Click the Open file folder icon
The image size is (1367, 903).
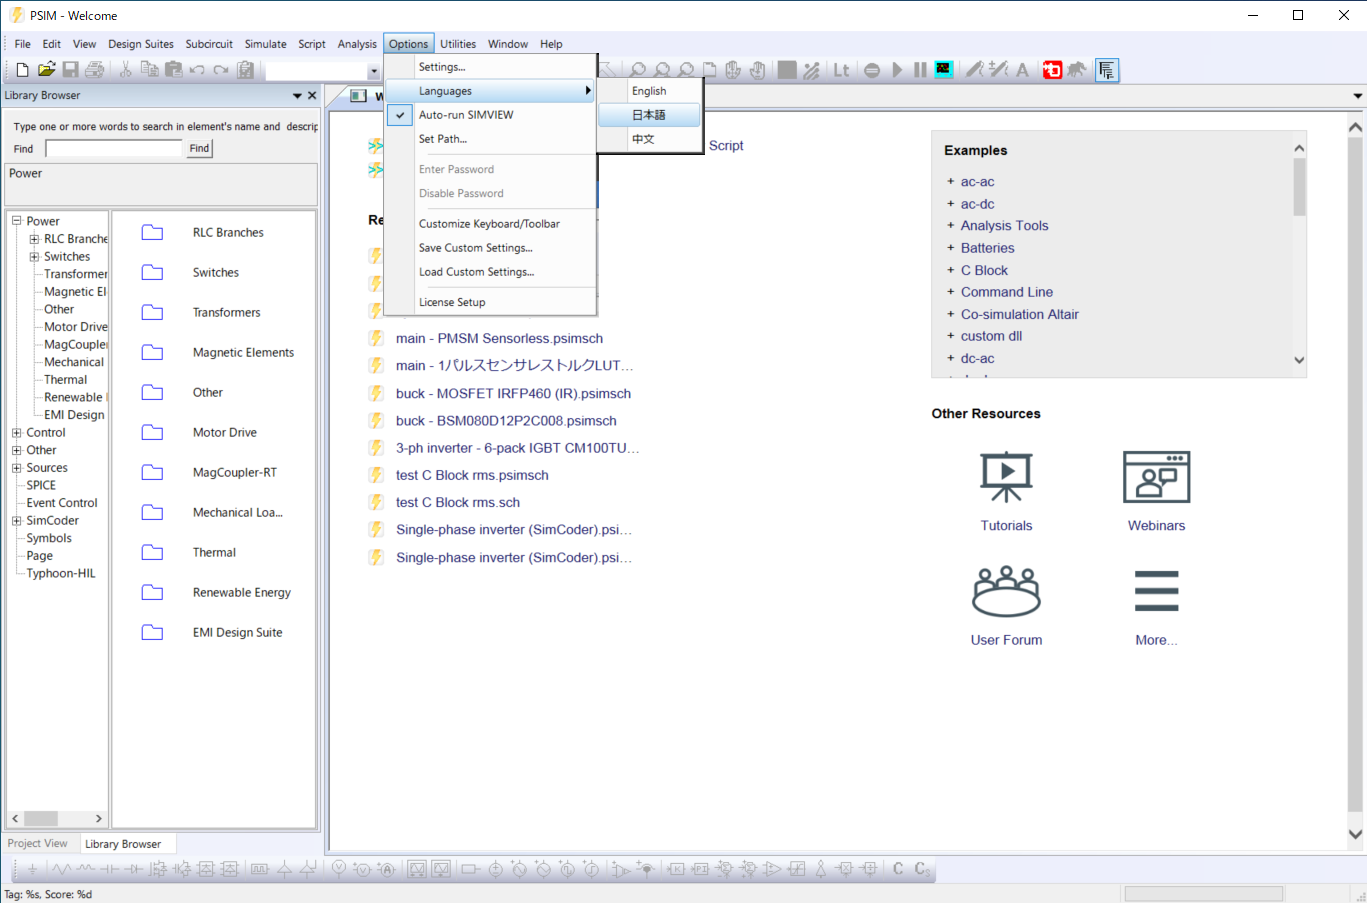coord(46,70)
